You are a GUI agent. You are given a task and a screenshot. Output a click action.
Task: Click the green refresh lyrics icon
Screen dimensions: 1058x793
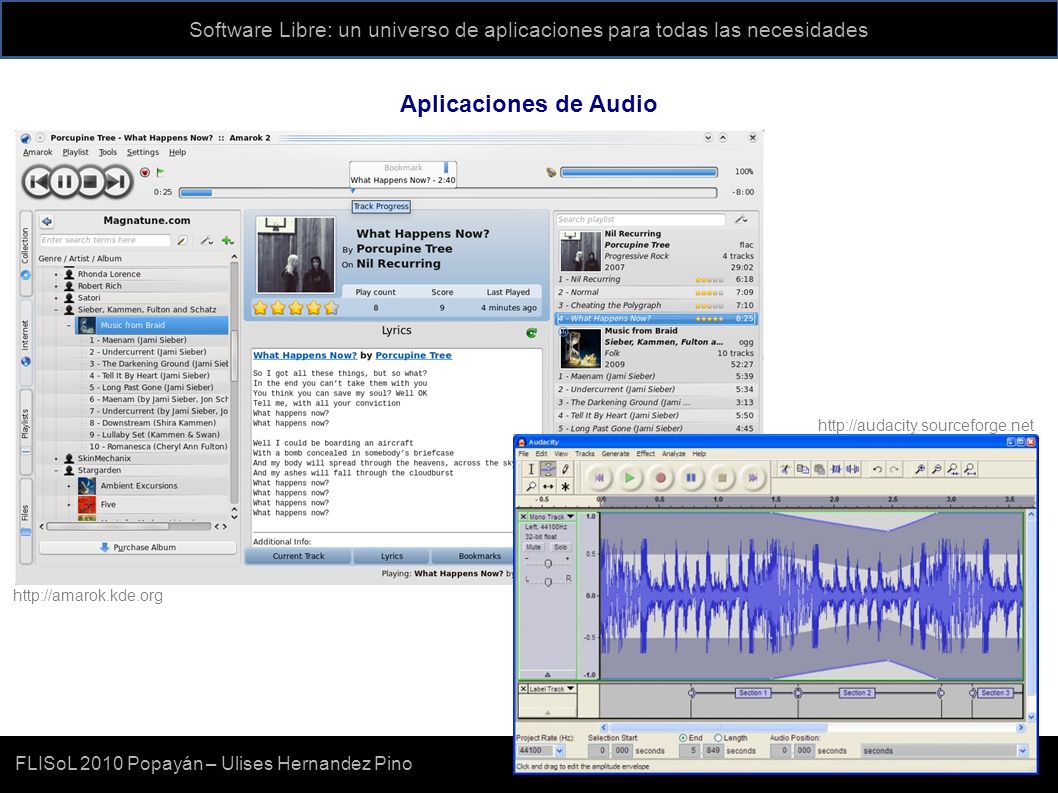pyautogui.click(x=532, y=332)
